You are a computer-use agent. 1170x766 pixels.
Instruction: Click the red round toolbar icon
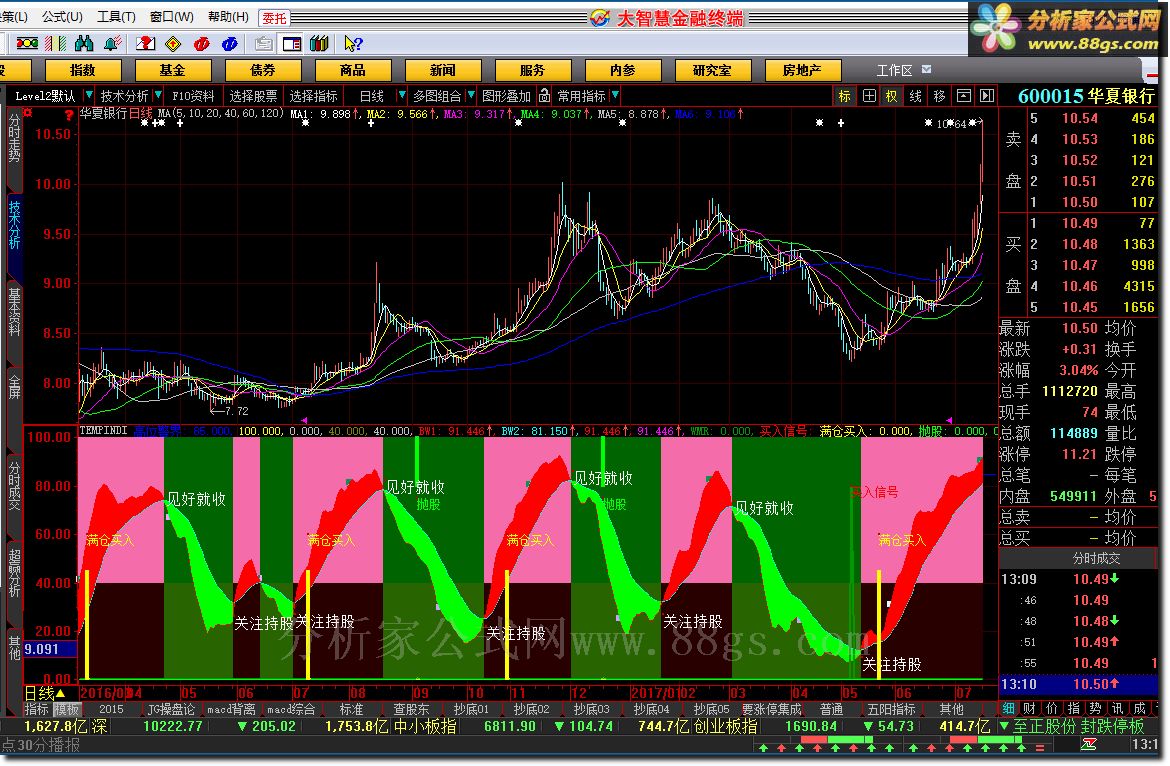pos(201,44)
